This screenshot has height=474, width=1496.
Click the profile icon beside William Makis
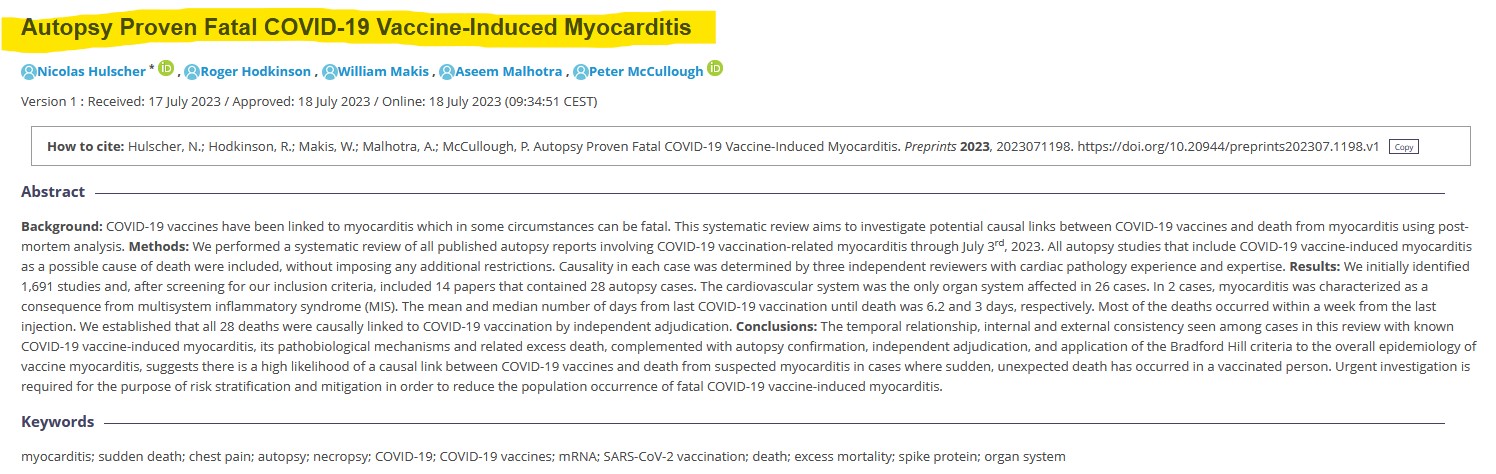(330, 72)
